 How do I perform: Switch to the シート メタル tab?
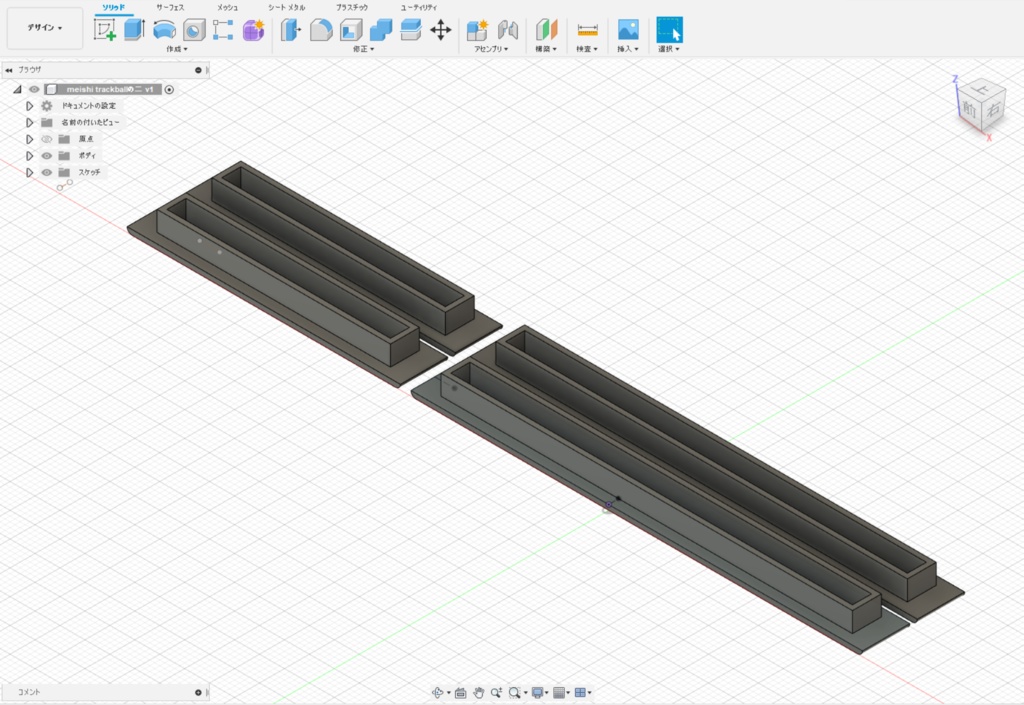coord(286,7)
